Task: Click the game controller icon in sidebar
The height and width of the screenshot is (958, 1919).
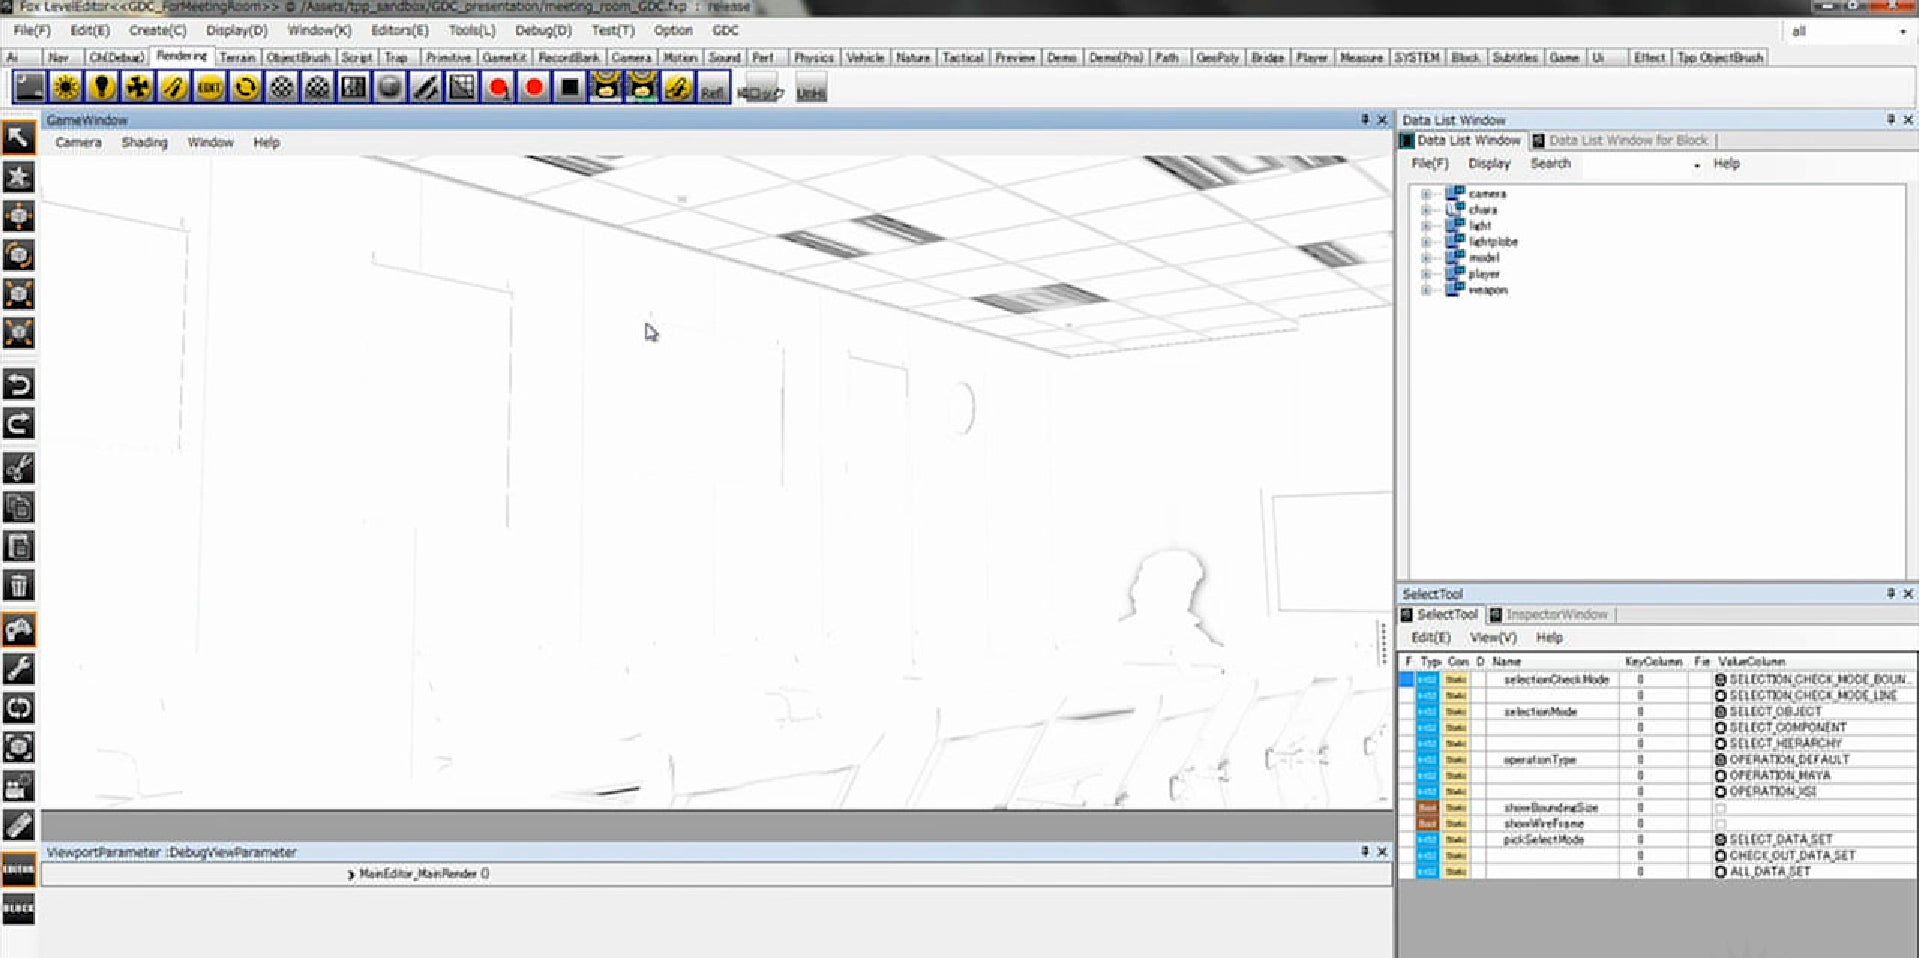Action: [18, 630]
